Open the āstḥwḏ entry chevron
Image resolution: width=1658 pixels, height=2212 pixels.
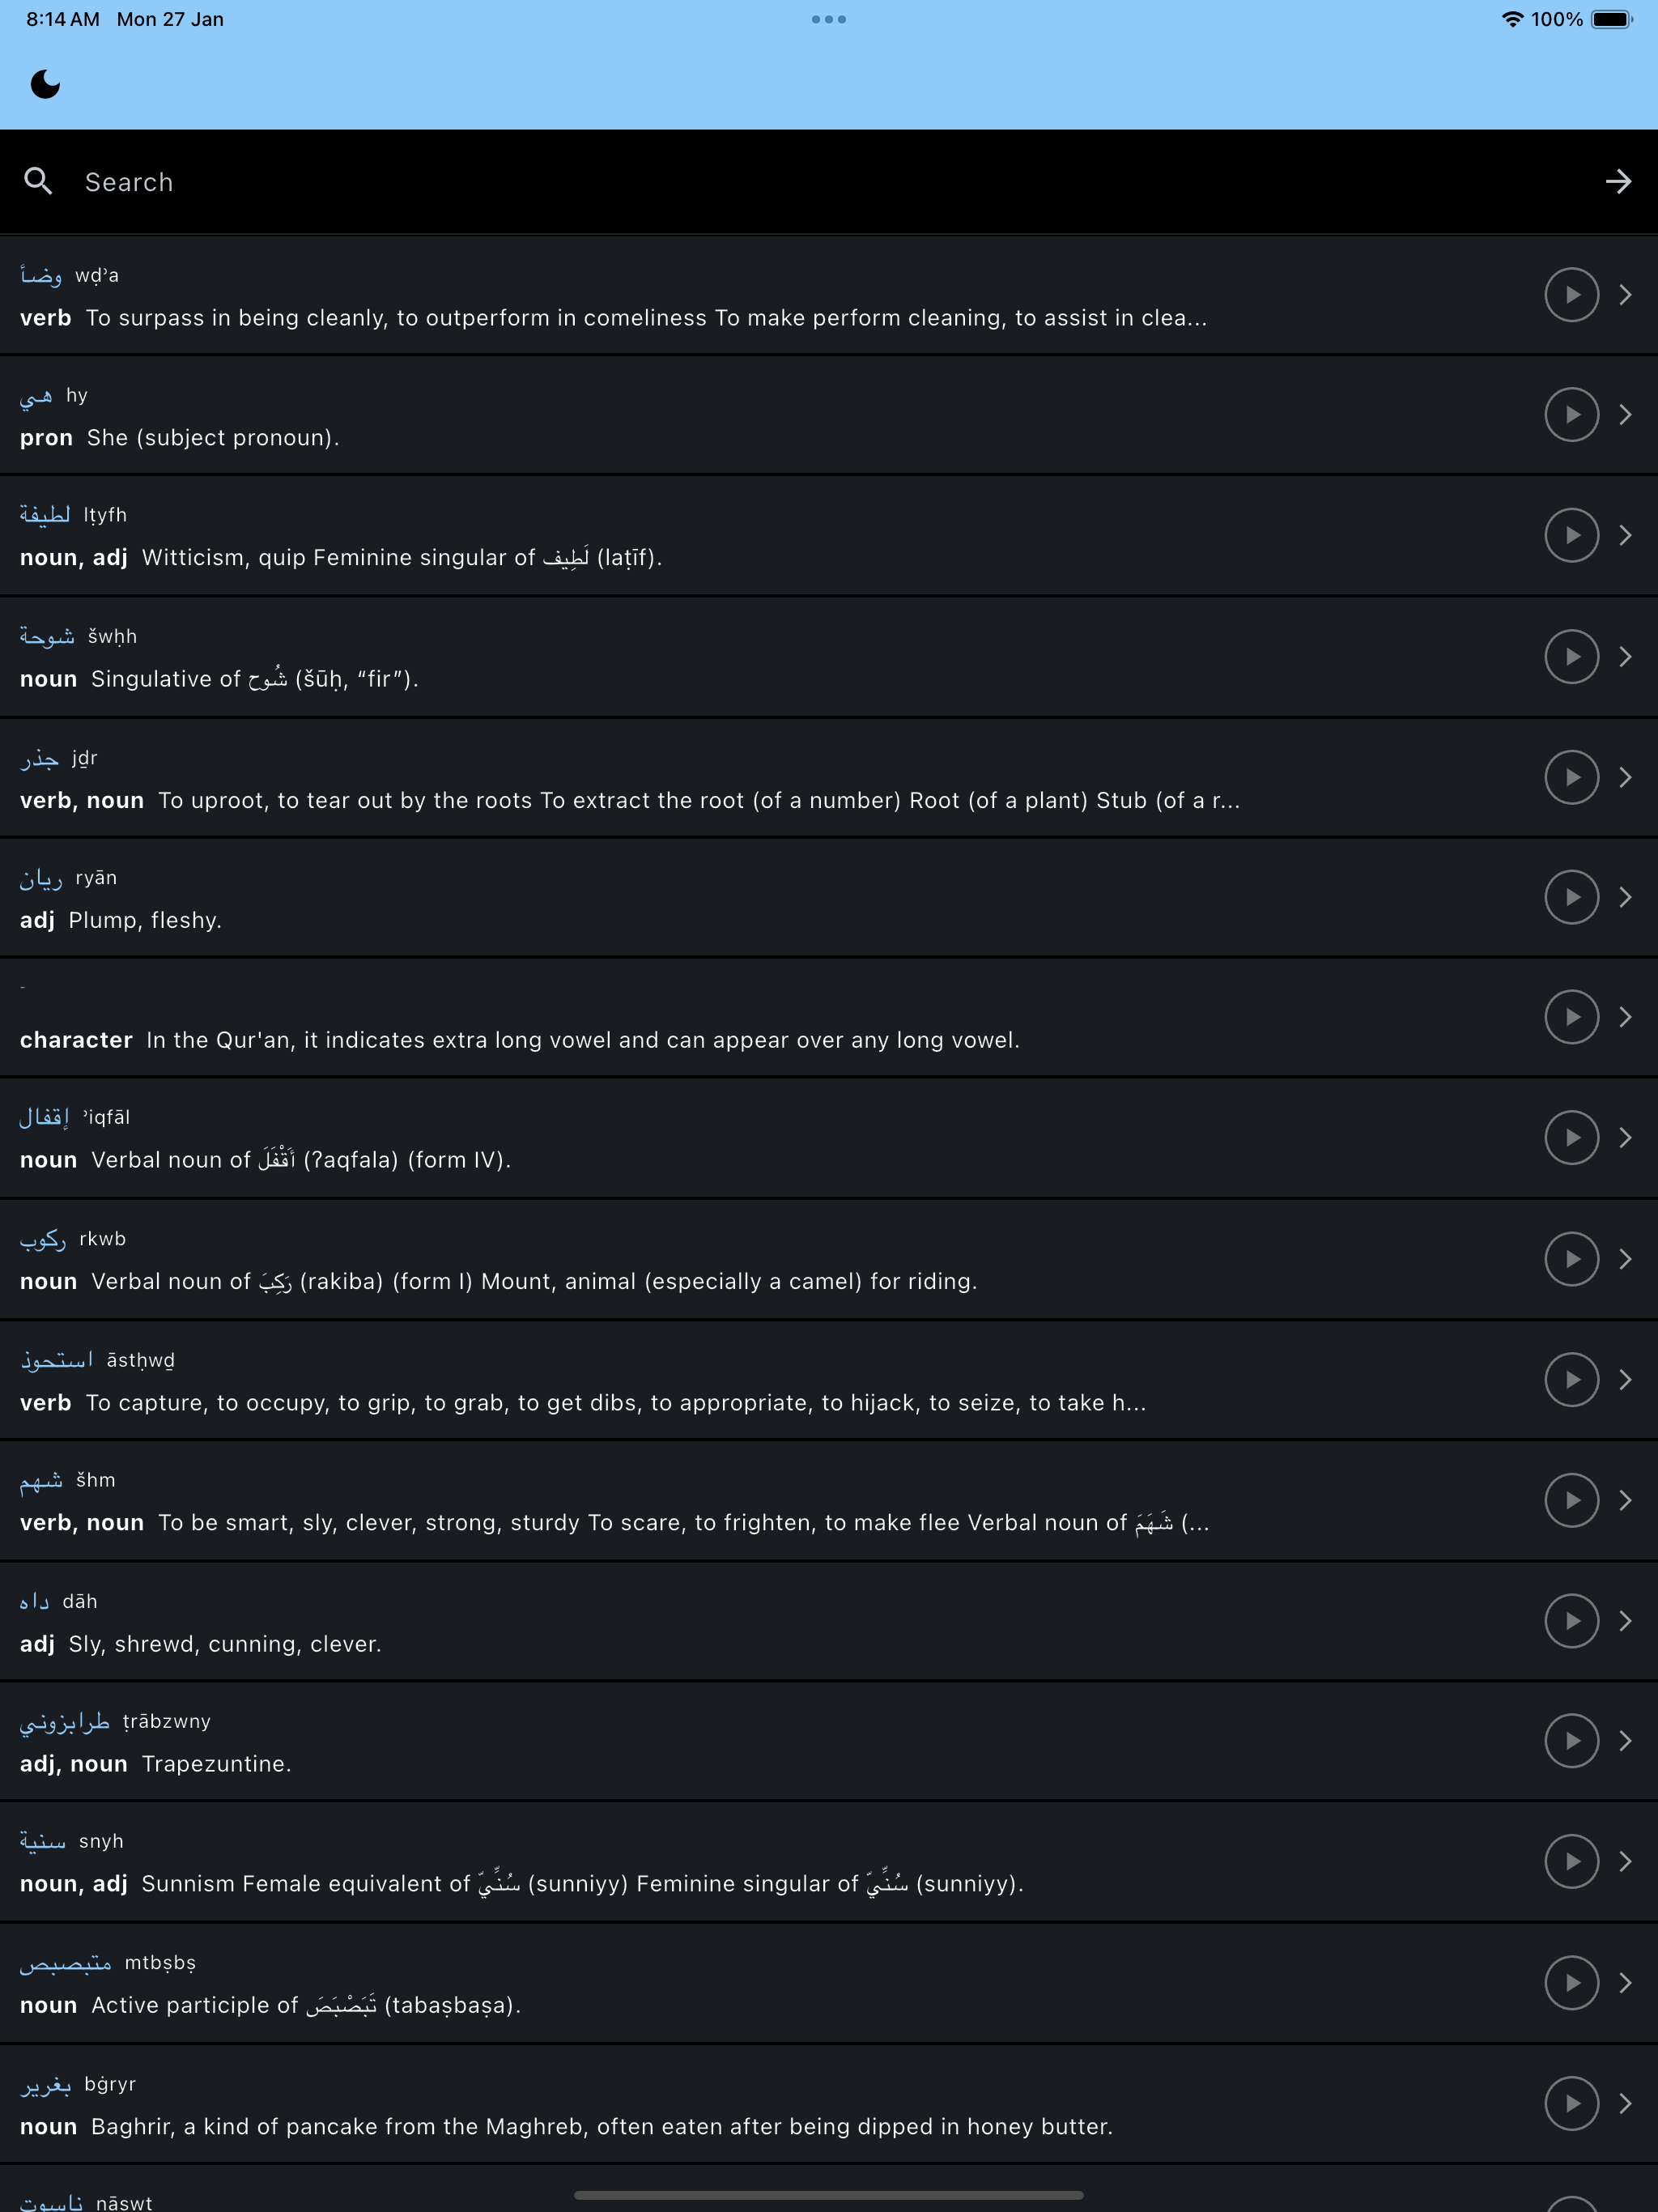(x=1625, y=1380)
